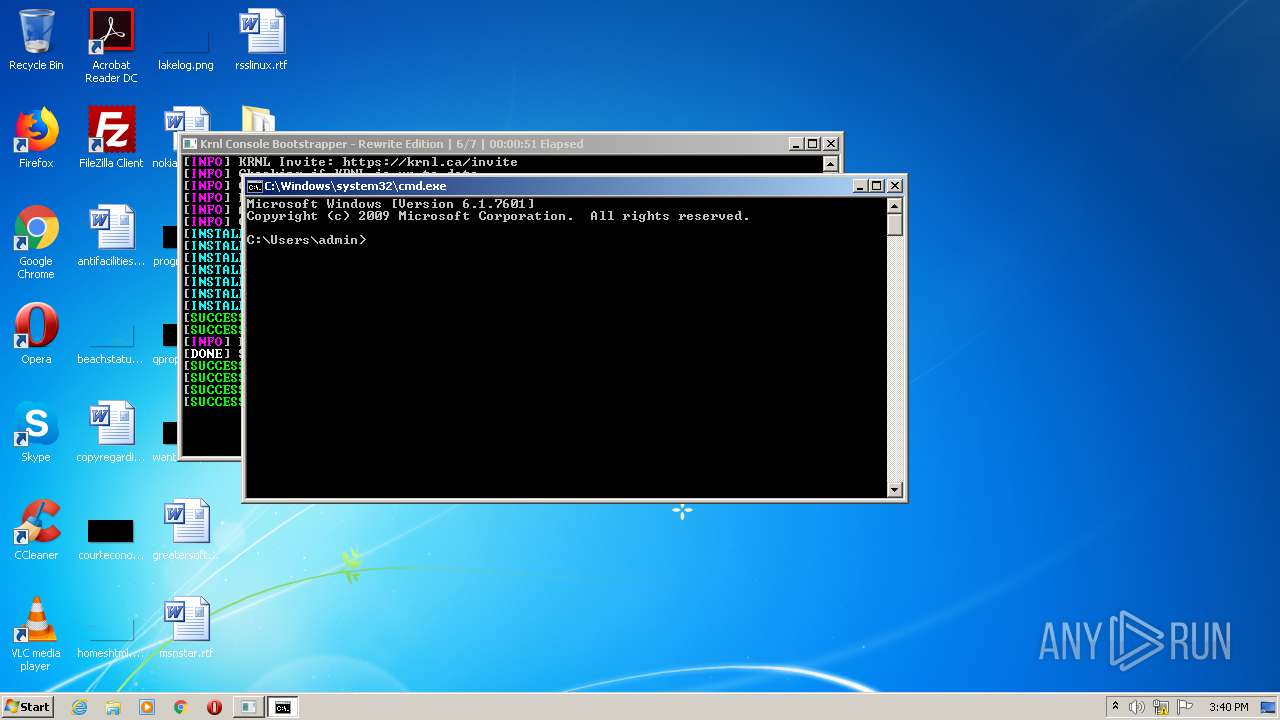Select the beachstatu file icon
The height and width of the screenshot is (720, 1280).
pyautogui.click(x=111, y=340)
